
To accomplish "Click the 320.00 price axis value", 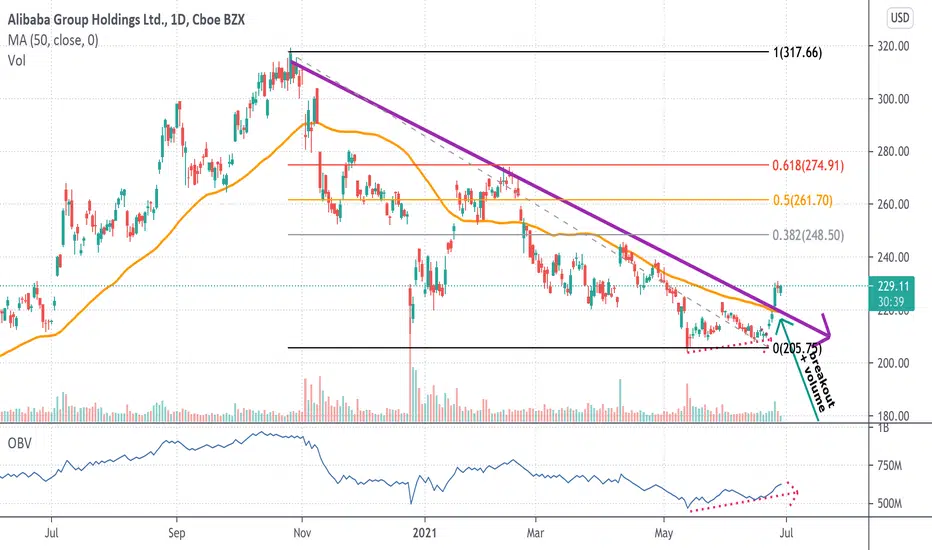I will (x=893, y=46).
